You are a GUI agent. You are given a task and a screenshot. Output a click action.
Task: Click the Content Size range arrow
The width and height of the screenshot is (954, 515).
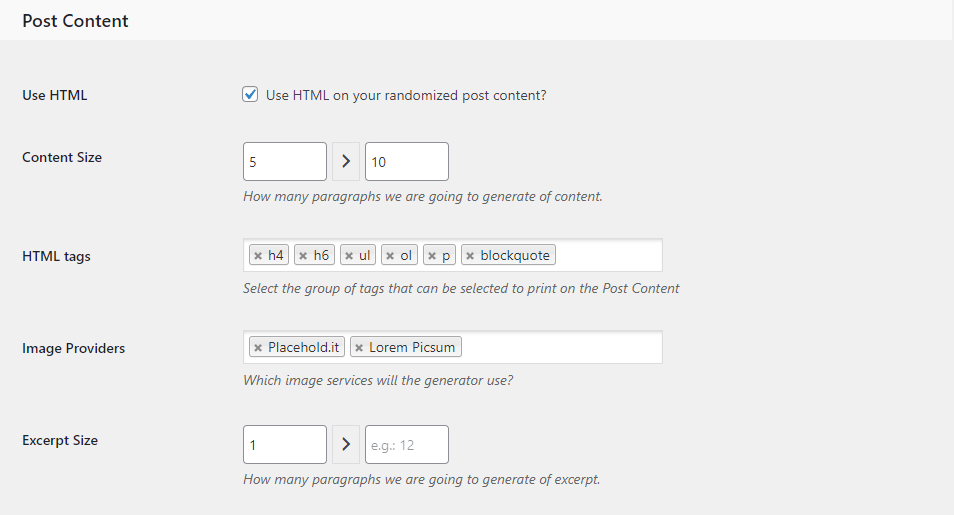click(346, 161)
